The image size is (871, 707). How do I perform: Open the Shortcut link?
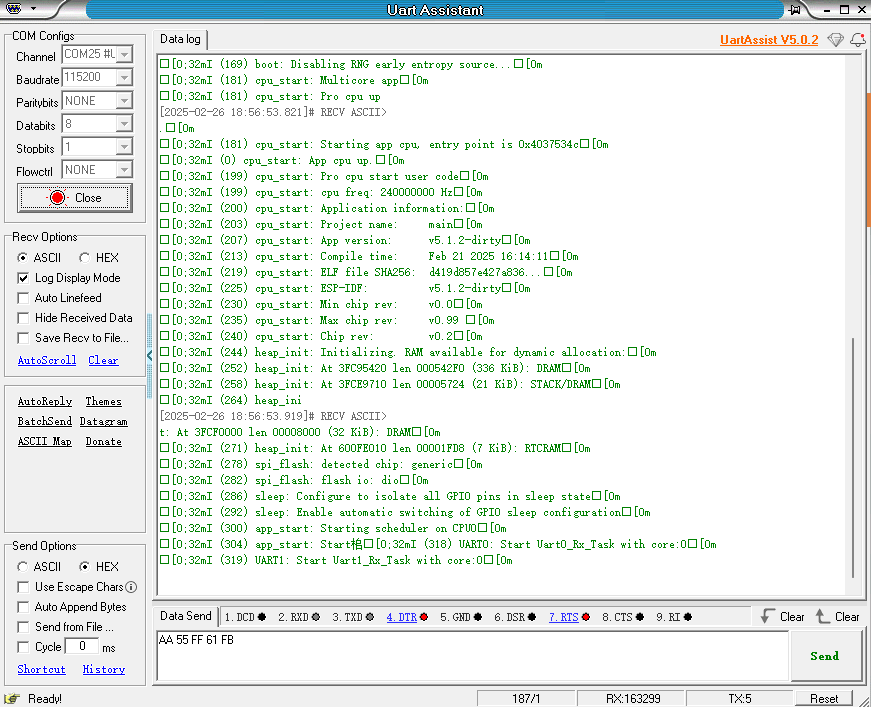[42, 670]
